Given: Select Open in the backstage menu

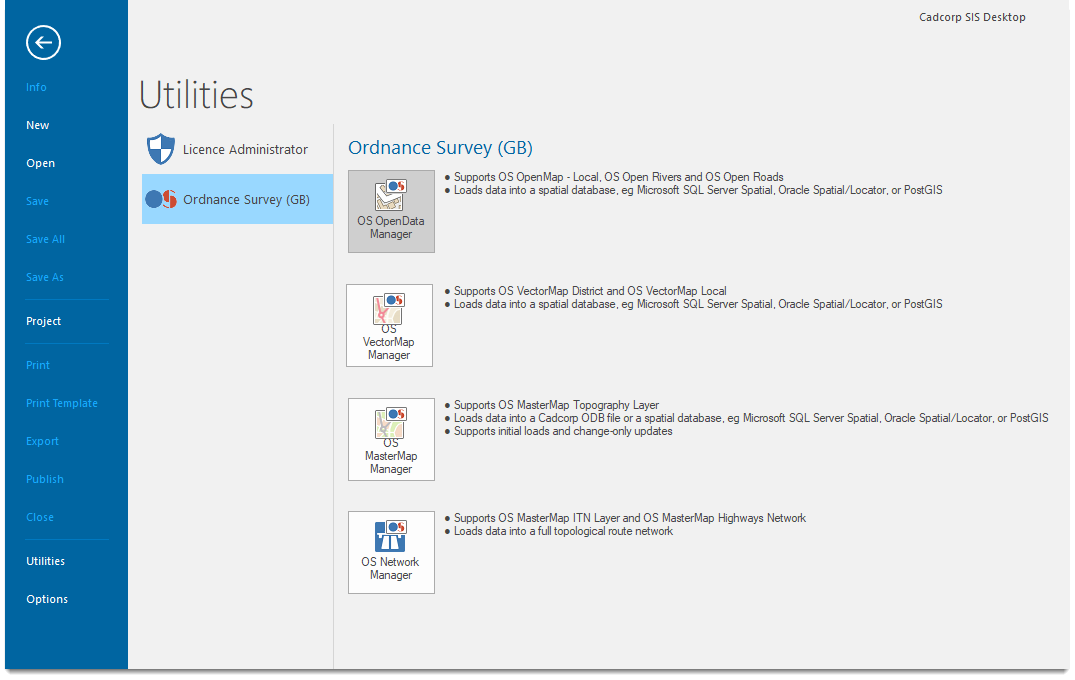Looking at the screenshot, I should [x=40, y=163].
